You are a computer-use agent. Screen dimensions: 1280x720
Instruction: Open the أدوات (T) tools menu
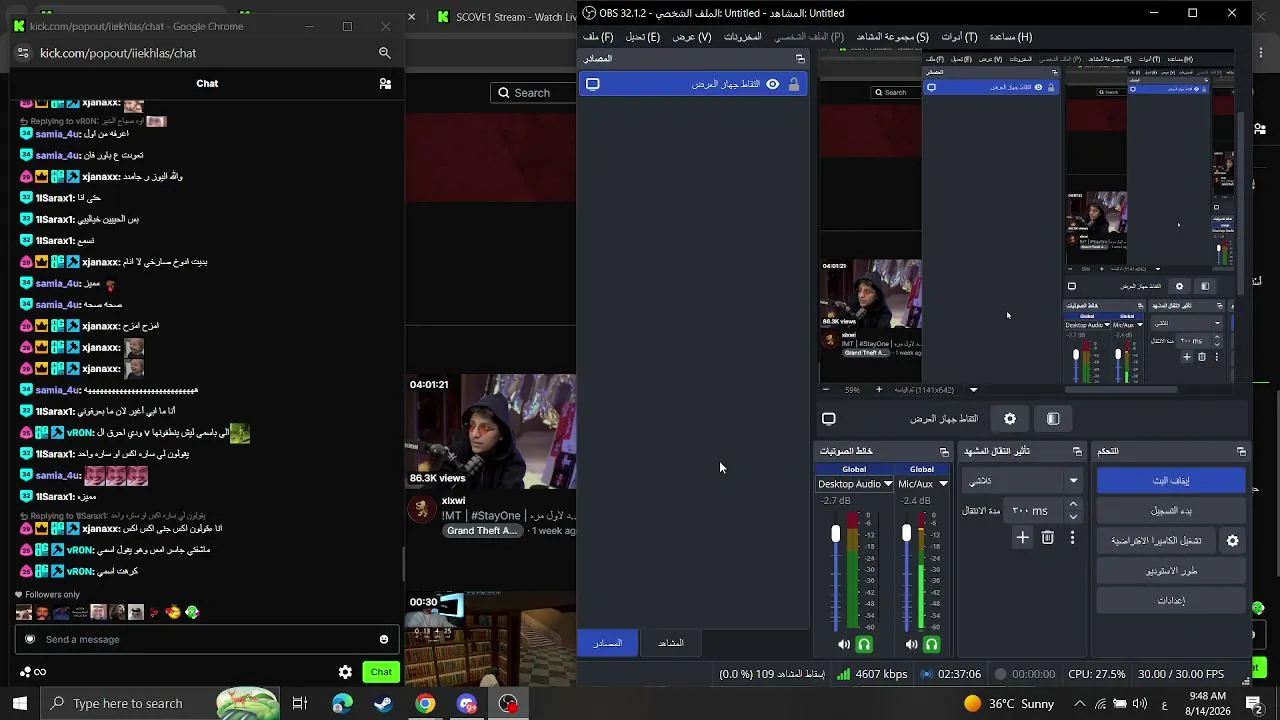959,37
